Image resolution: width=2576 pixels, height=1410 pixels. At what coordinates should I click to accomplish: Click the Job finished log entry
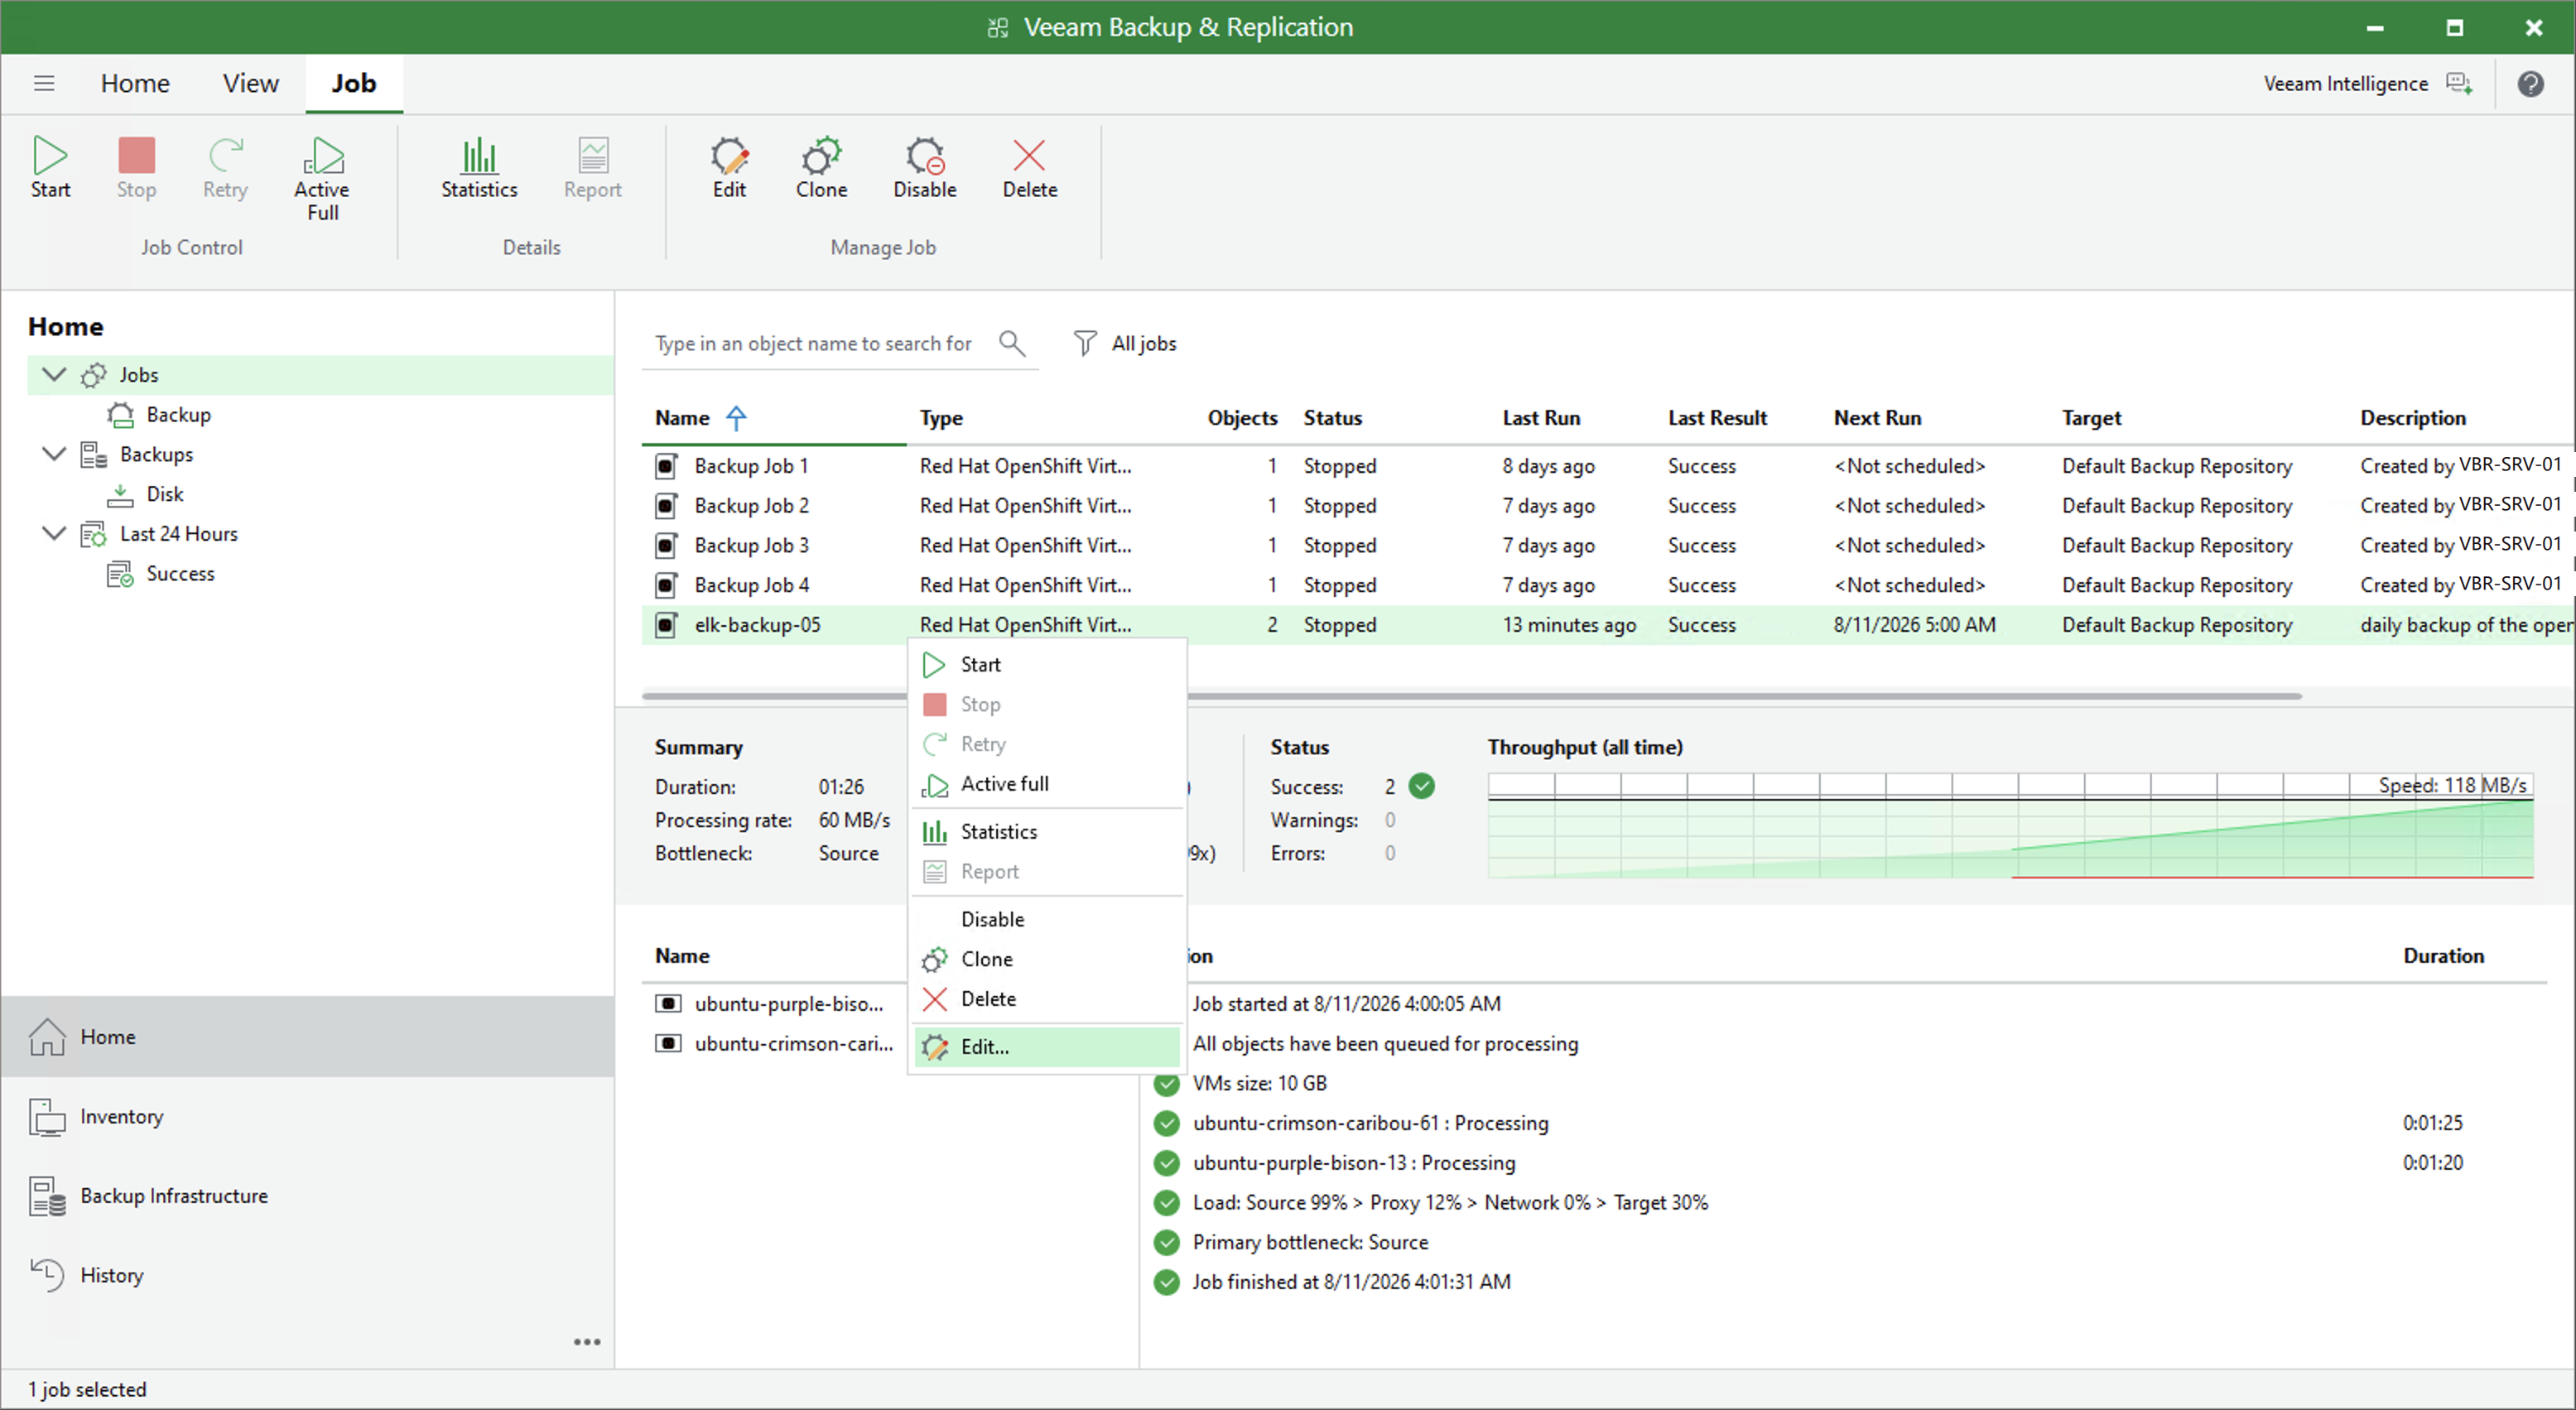[1351, 1283]
